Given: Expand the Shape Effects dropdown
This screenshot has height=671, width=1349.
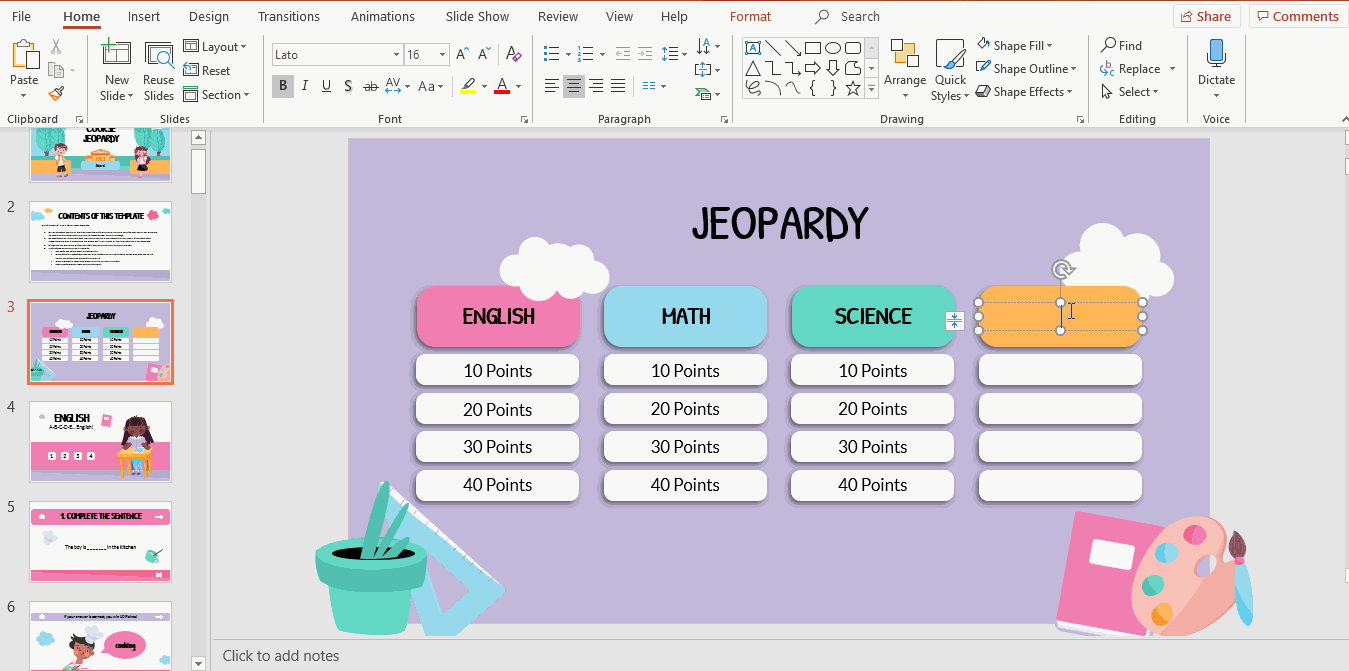Looking at the screenshot, I should [x=1026, y=91].
